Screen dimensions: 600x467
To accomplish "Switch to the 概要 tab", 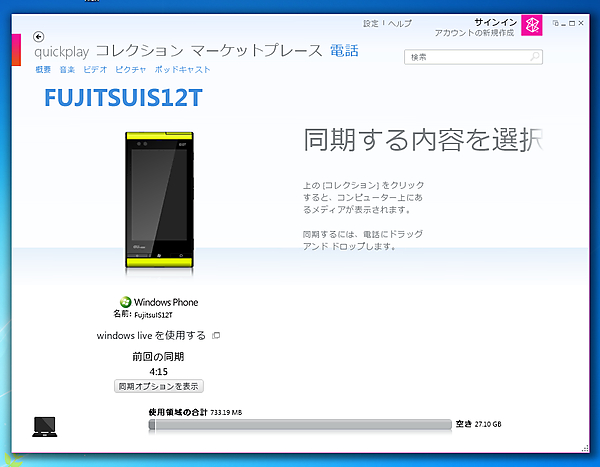I will (43, 70).
